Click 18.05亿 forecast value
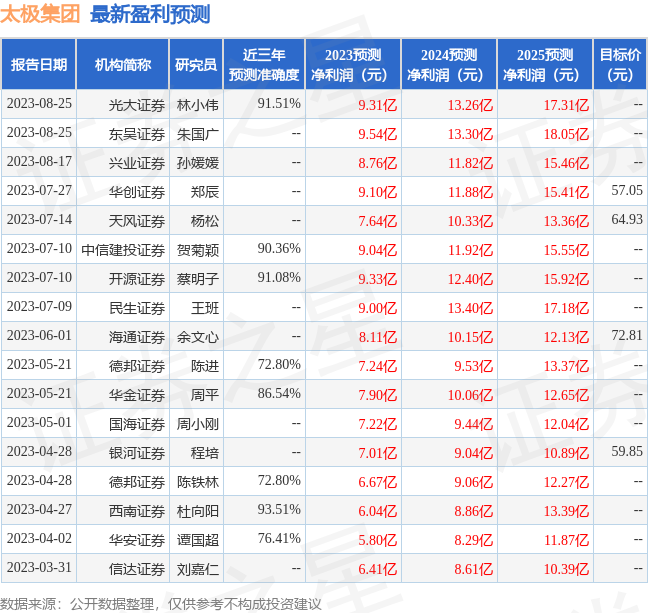The width and height of the screenshot is (648, 613). coord(566,134)
